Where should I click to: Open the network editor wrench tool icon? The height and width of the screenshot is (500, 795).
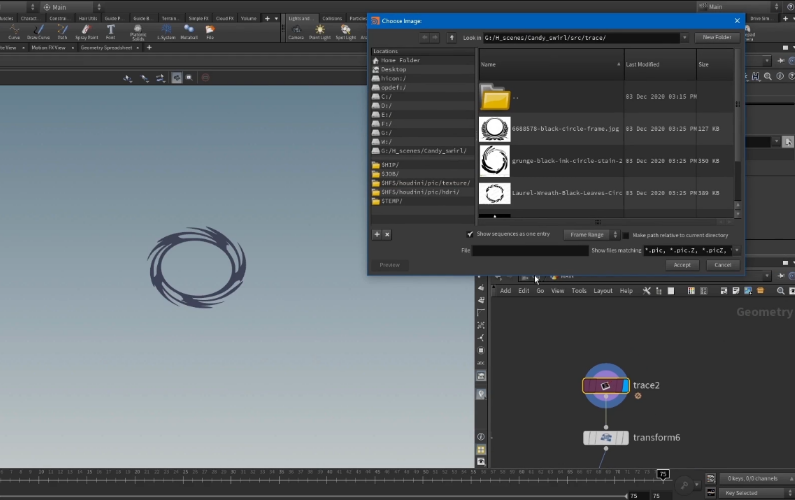pyautogui.click(x=647, y=291)
